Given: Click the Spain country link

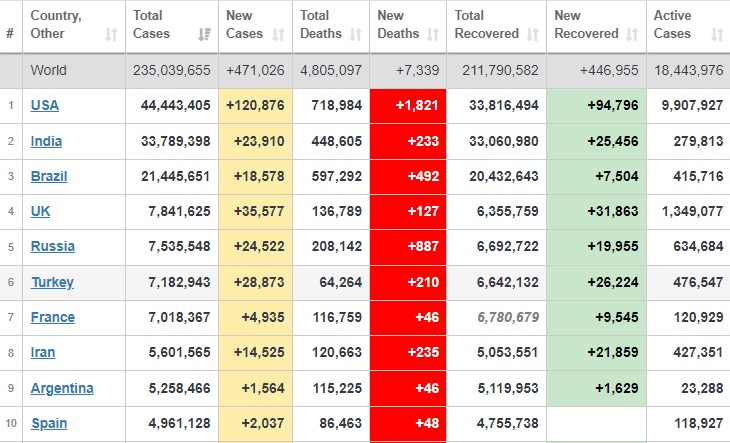Looking at the screenshot, I should tap(49, 423).
